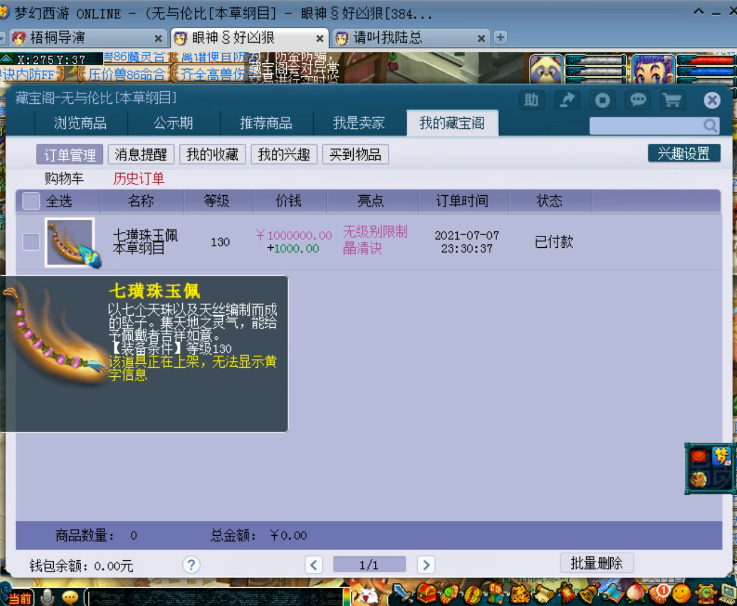The width and height of the screenshot is (737, 606).
Task: Click the 已付款 status text
Action: pyautogui.click(x=554, y=242)
